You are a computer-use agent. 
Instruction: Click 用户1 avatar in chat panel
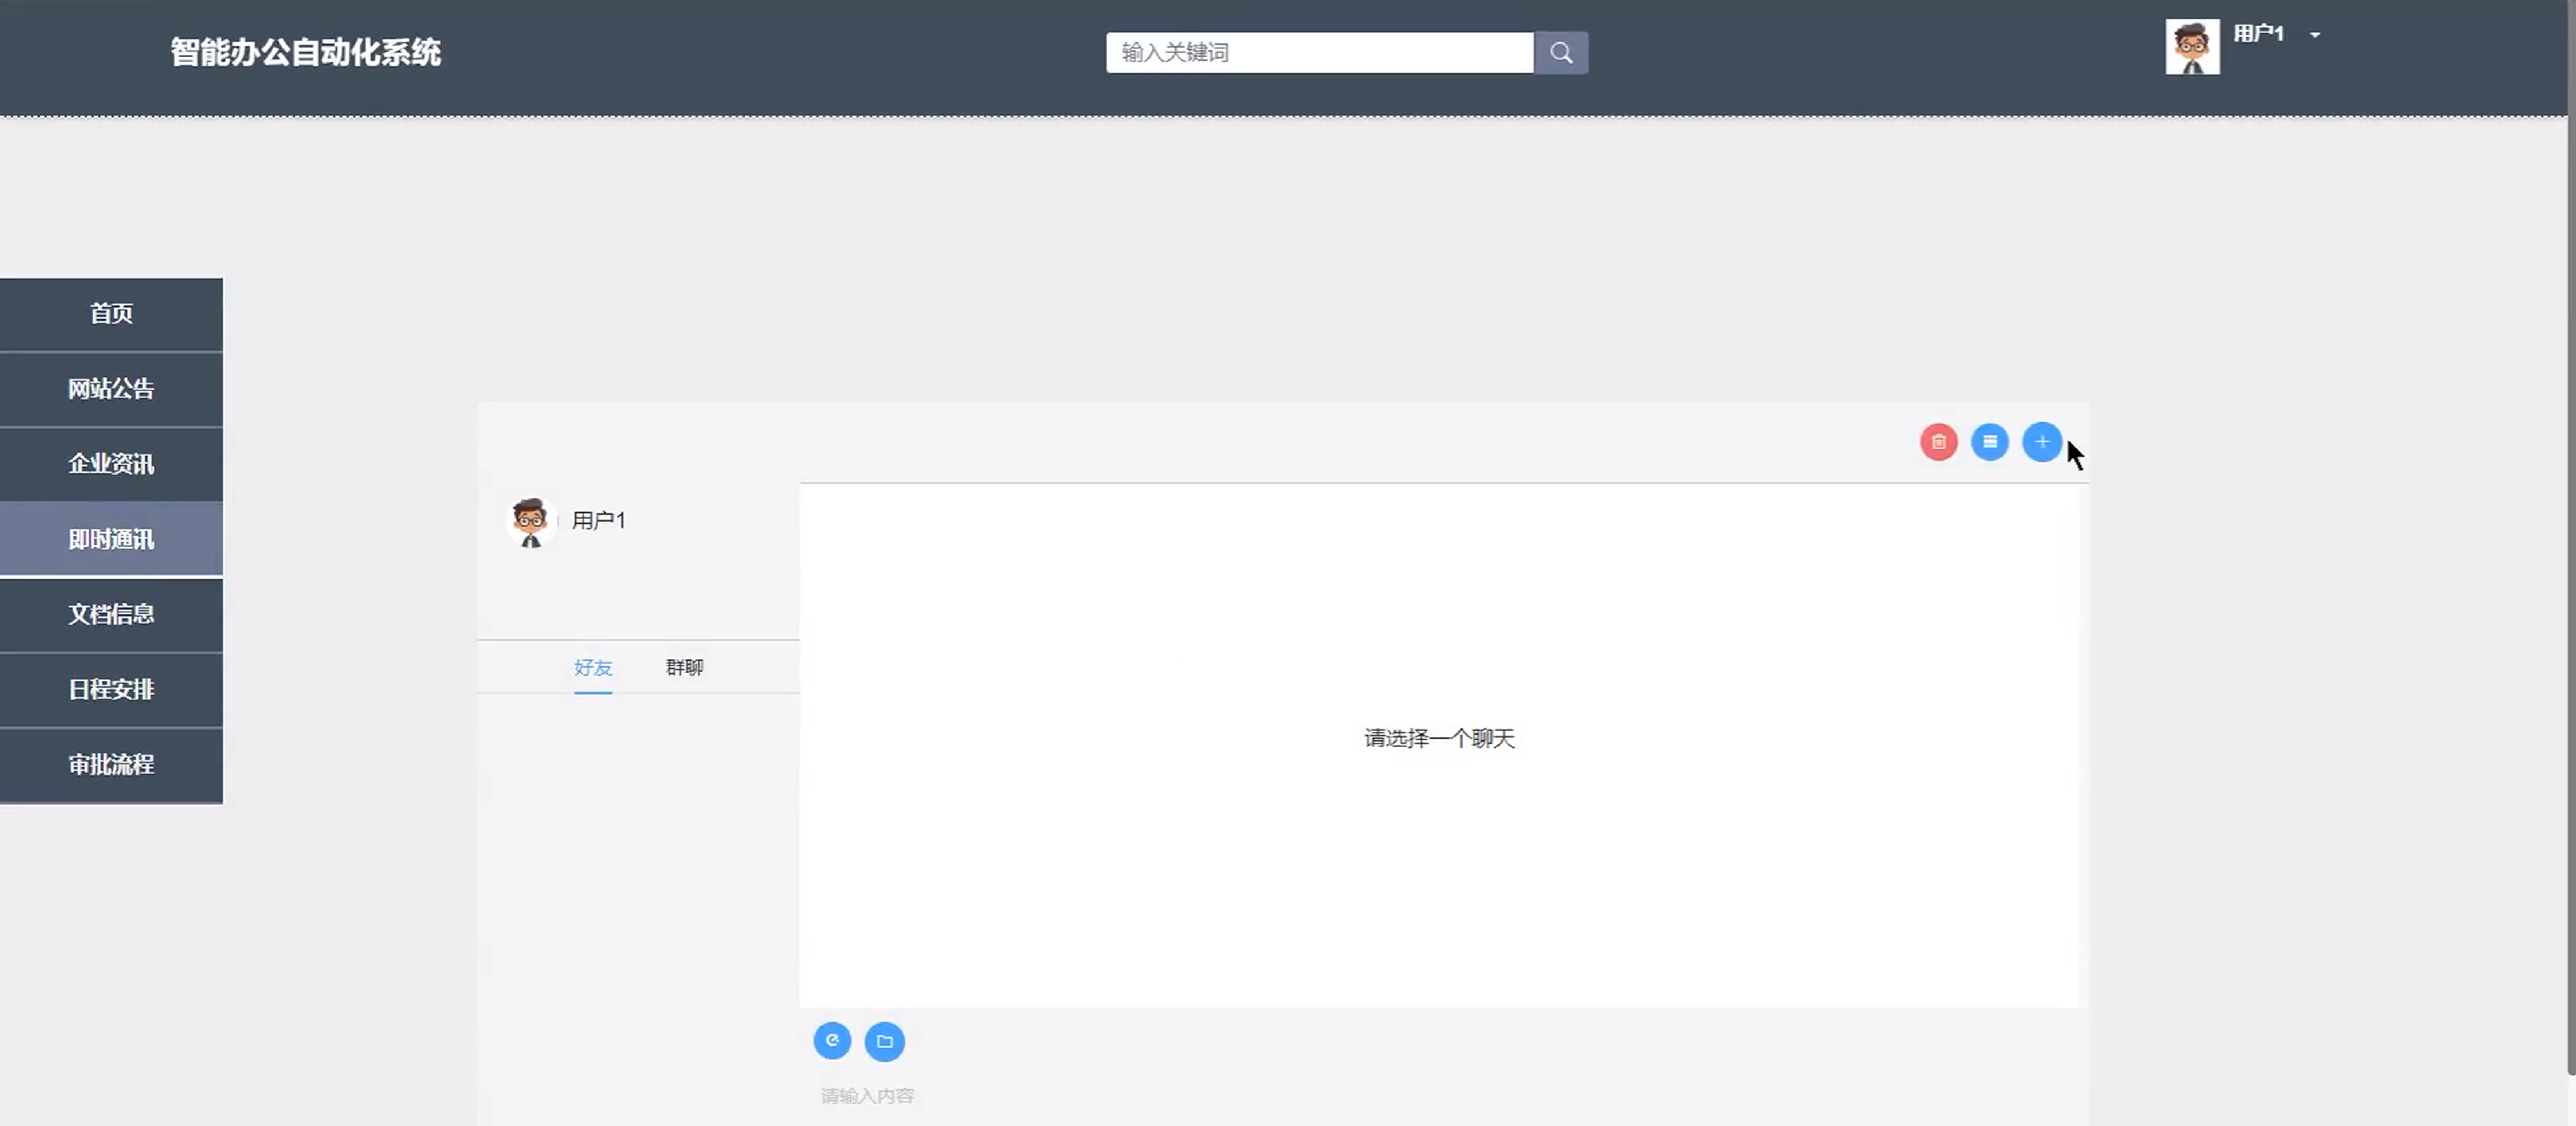[530, 521]
